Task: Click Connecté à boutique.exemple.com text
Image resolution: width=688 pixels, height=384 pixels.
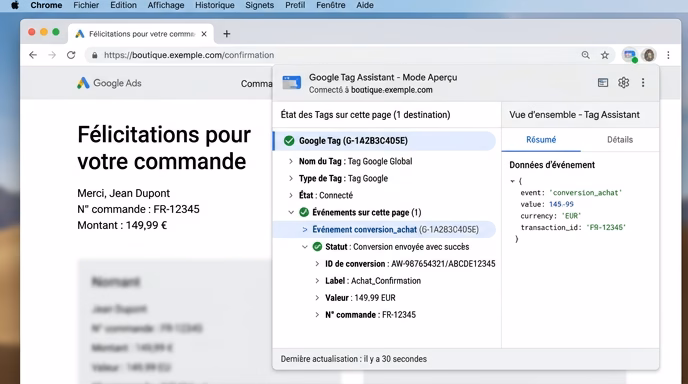Action: (x=371, y=90)
